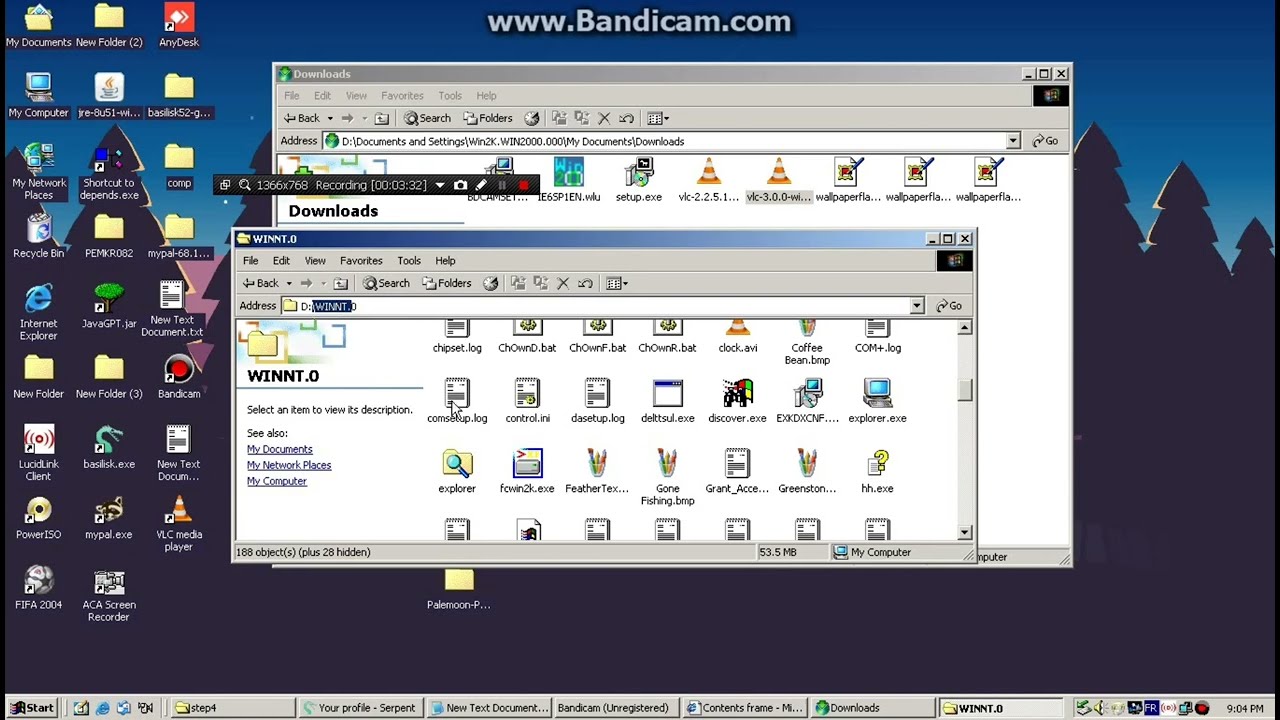Select the control.ini file
This screenshot has width=1280, height=720.
[x=527, y=400]
